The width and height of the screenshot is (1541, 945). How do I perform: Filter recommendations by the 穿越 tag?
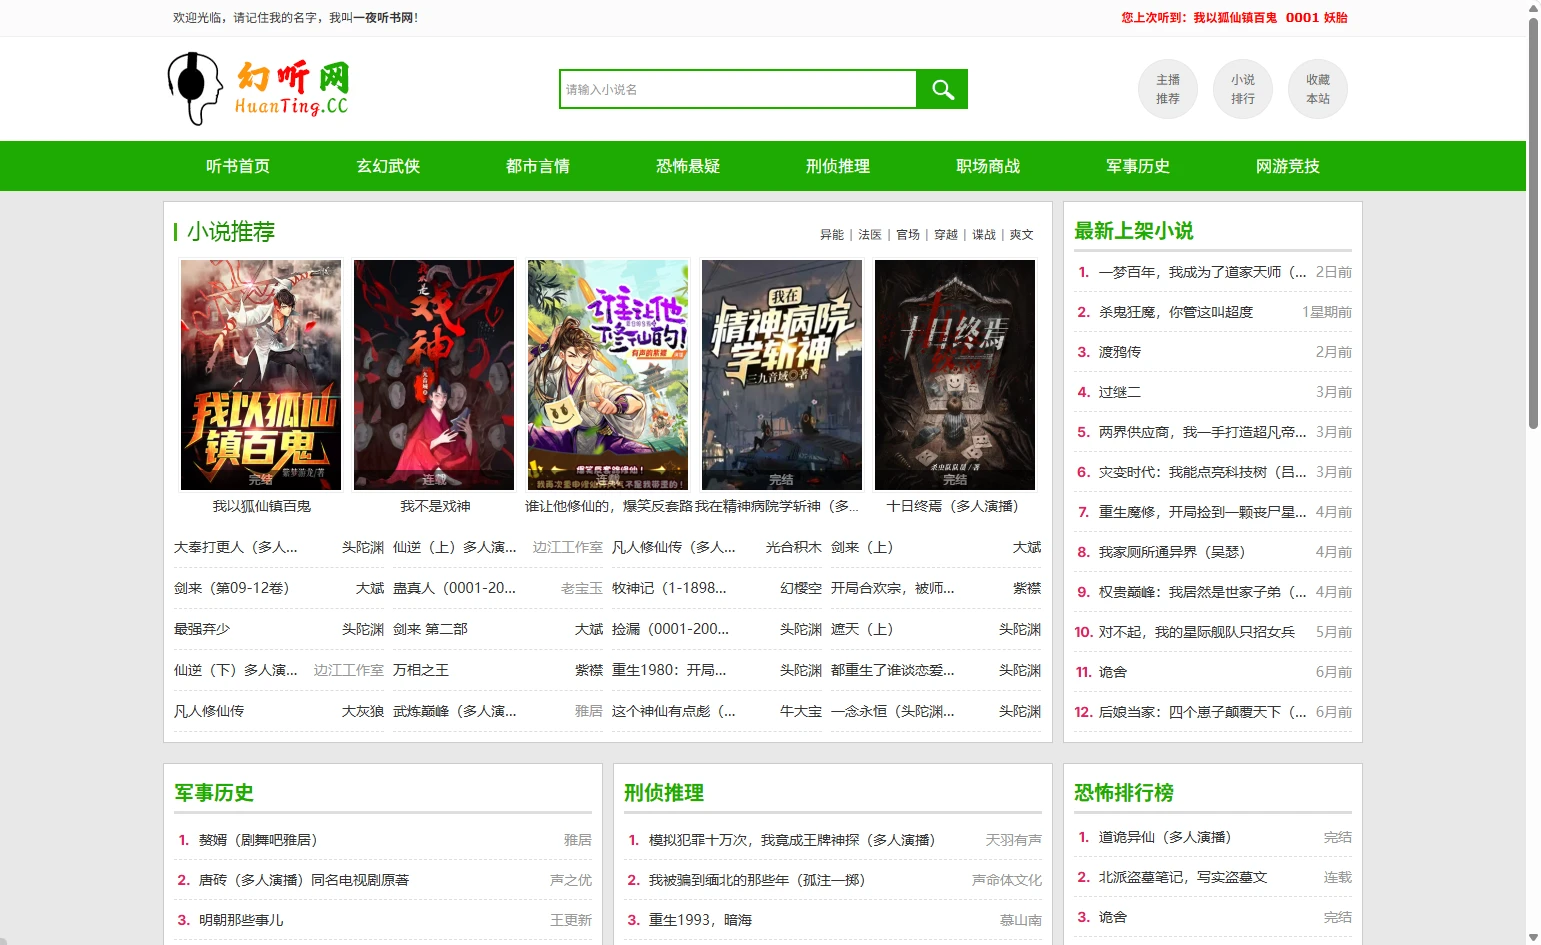[946, 235]
